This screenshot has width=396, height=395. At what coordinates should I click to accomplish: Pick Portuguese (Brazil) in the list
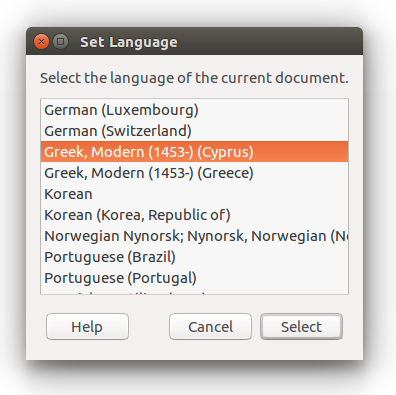click(x=194, y=257)
